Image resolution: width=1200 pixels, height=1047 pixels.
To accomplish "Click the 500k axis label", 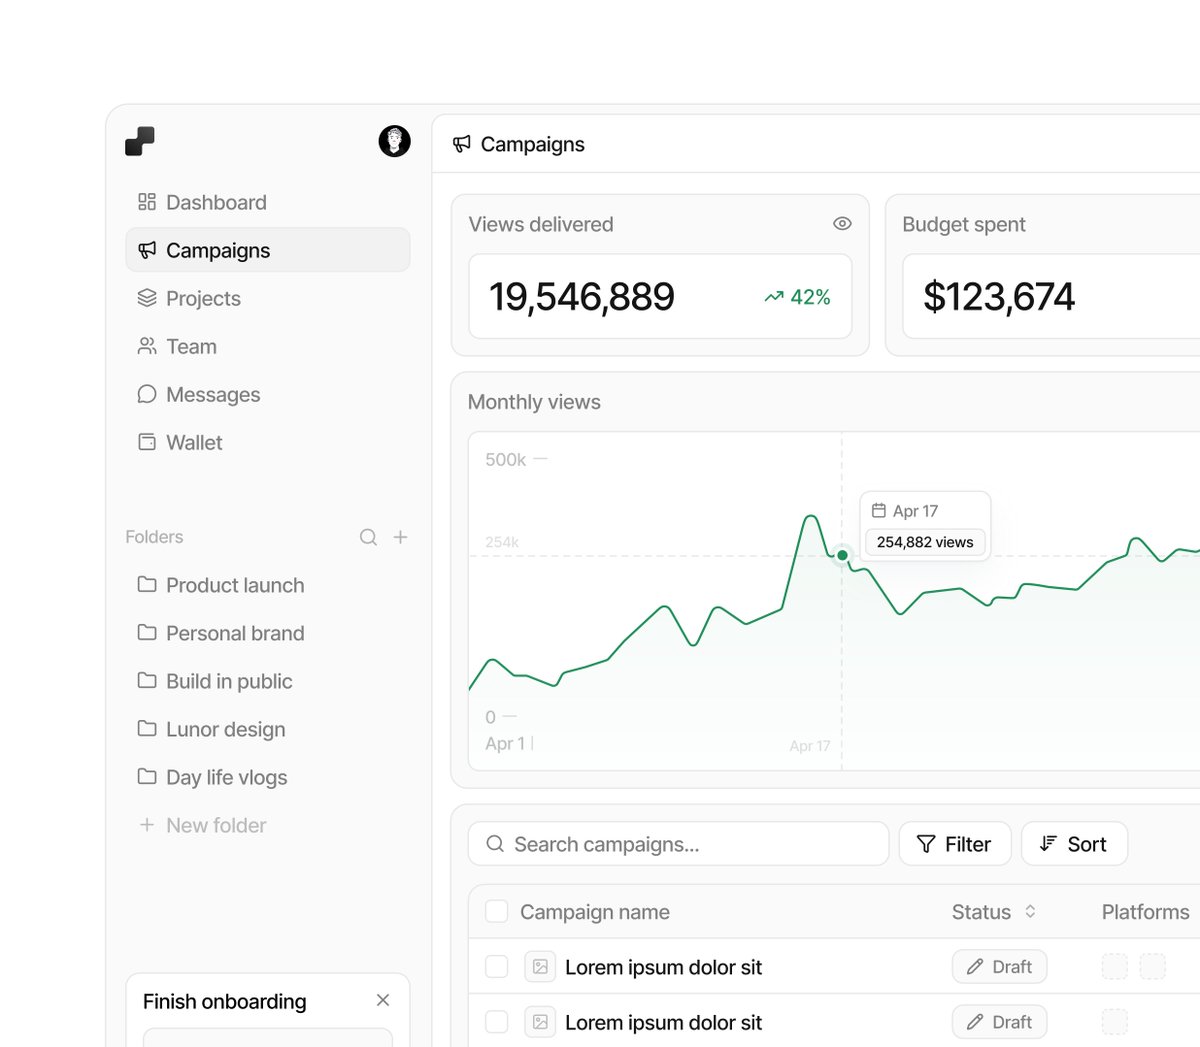I will click(x=505, y=460).
